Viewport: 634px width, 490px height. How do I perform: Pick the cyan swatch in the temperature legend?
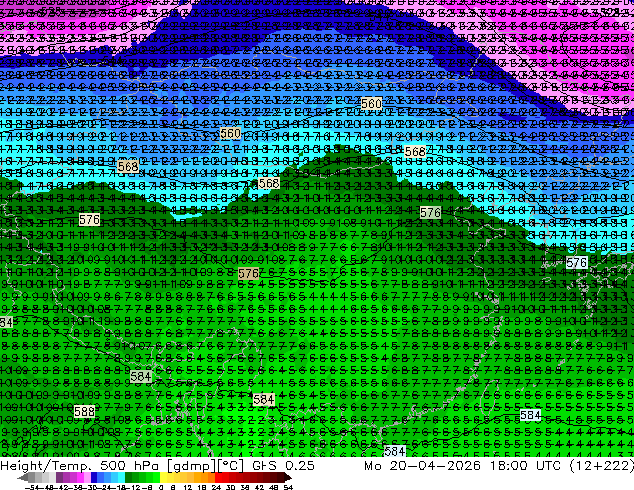121,477
